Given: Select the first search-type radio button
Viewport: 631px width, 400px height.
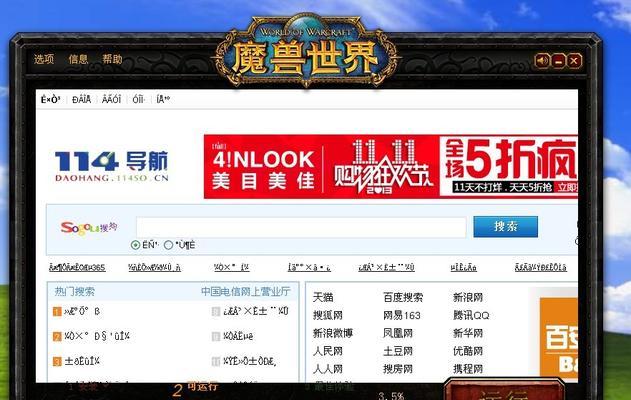Looking at the screenshot, I should [x=136, y=245].
